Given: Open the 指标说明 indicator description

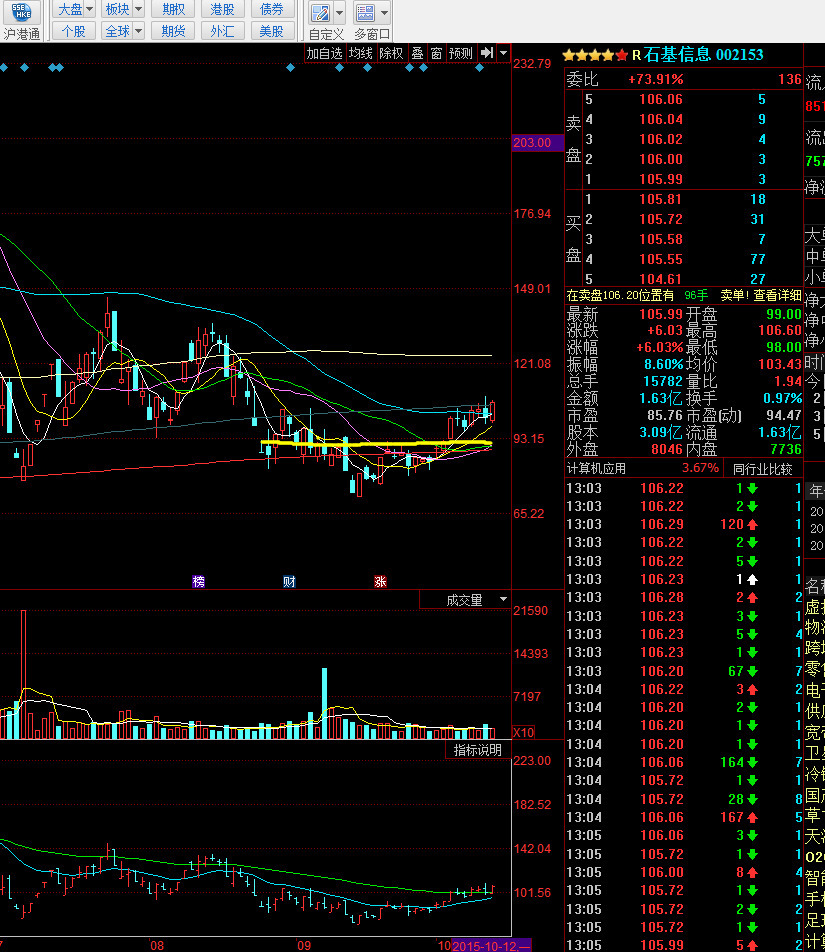Looking at the screenshot, I should [478, 750].
